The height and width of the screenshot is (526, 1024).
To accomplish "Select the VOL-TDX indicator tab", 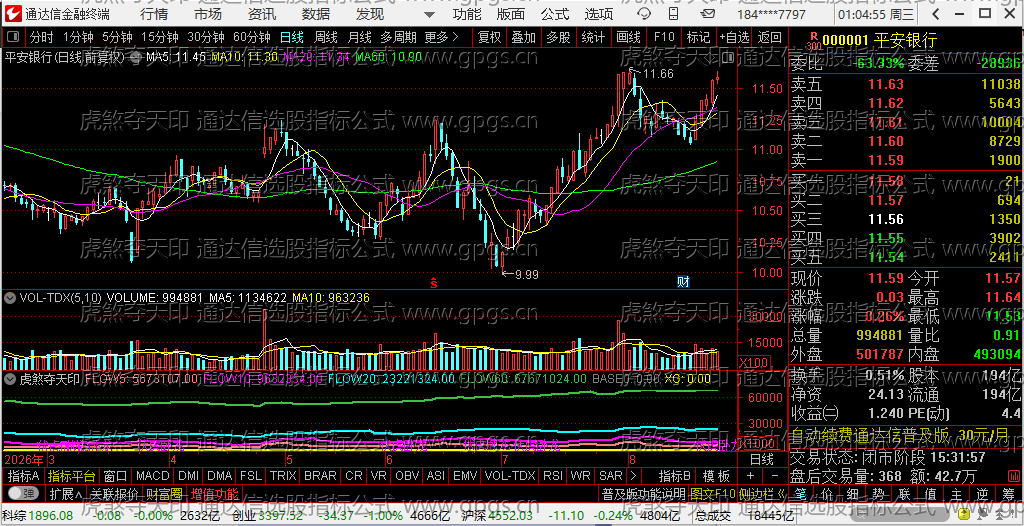I will (x=509, y=476).
